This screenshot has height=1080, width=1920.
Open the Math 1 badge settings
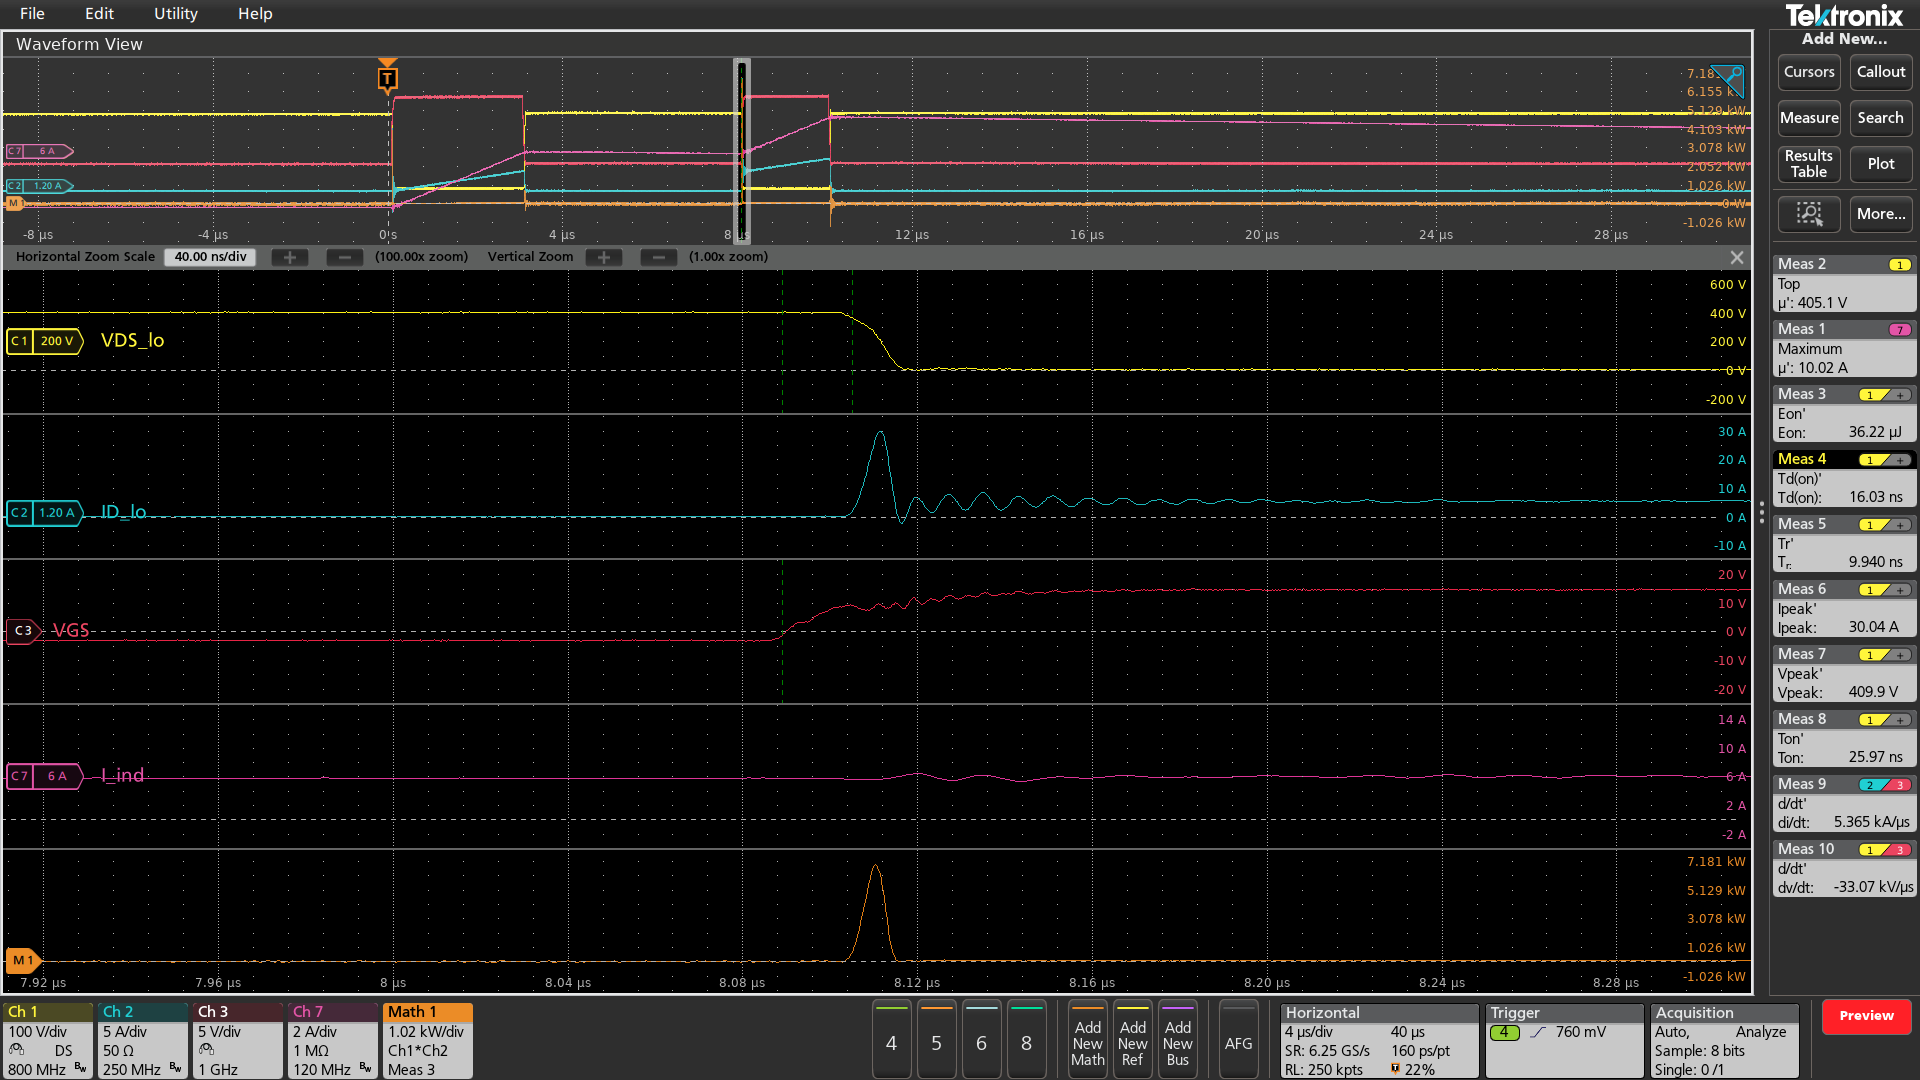pyautogui.click(x=427, y=1040)
